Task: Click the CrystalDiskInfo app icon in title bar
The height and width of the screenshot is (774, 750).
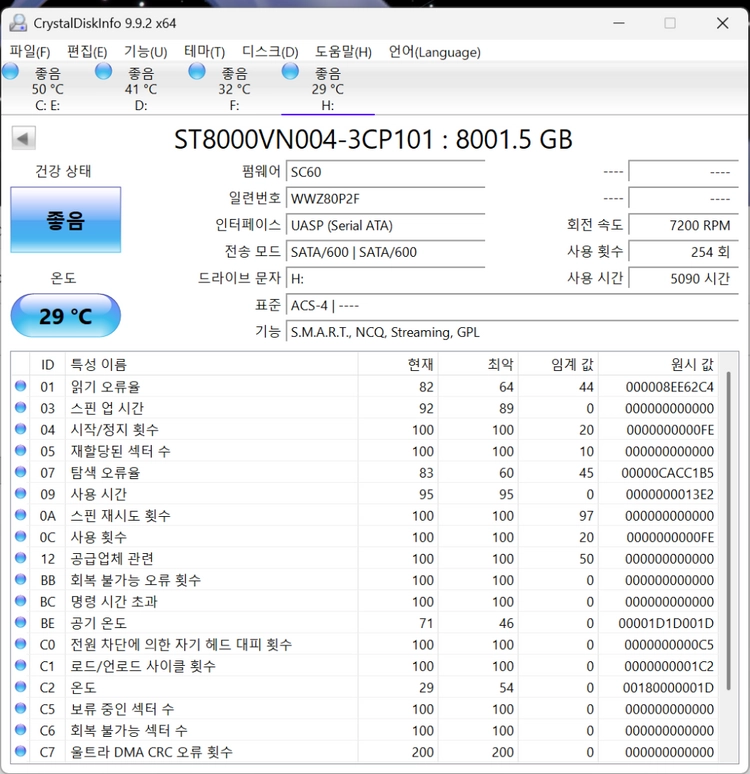Action: pyautogui.click(x=18, y=23)
